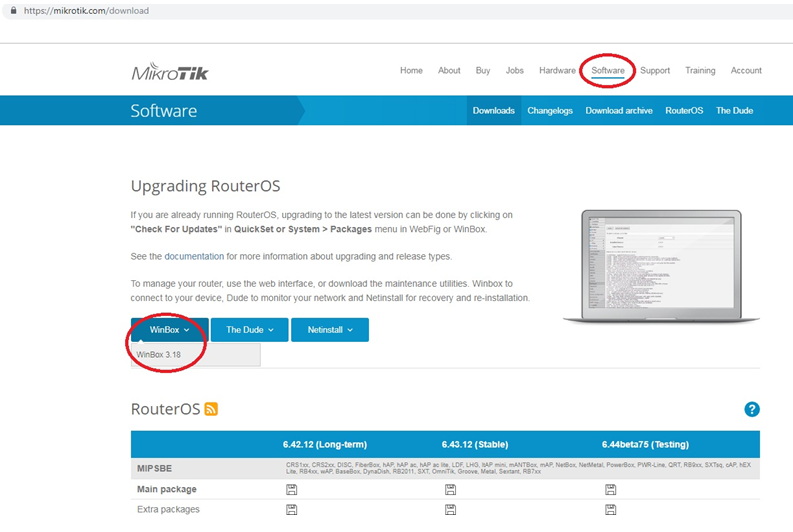Download Main package for 6.42.12 Long-term

pyautogui.click(x=291, y=489)
